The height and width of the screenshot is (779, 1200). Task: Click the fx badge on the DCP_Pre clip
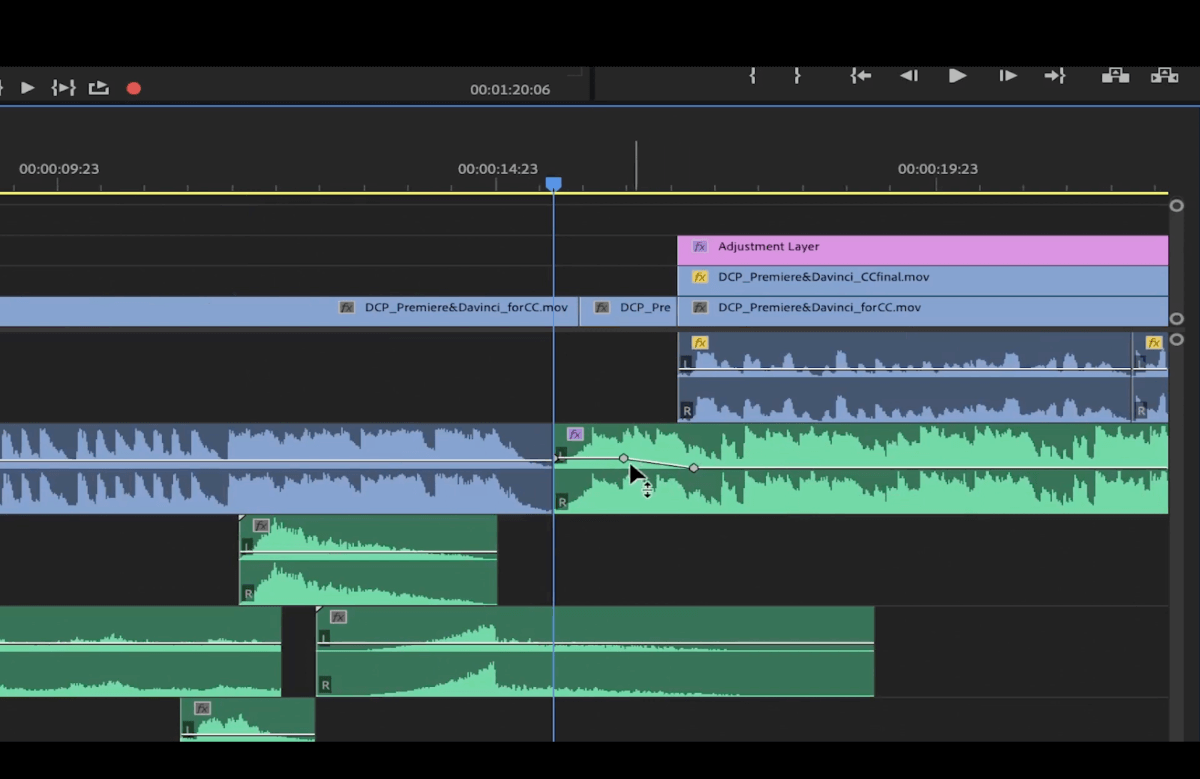[602, 307]
